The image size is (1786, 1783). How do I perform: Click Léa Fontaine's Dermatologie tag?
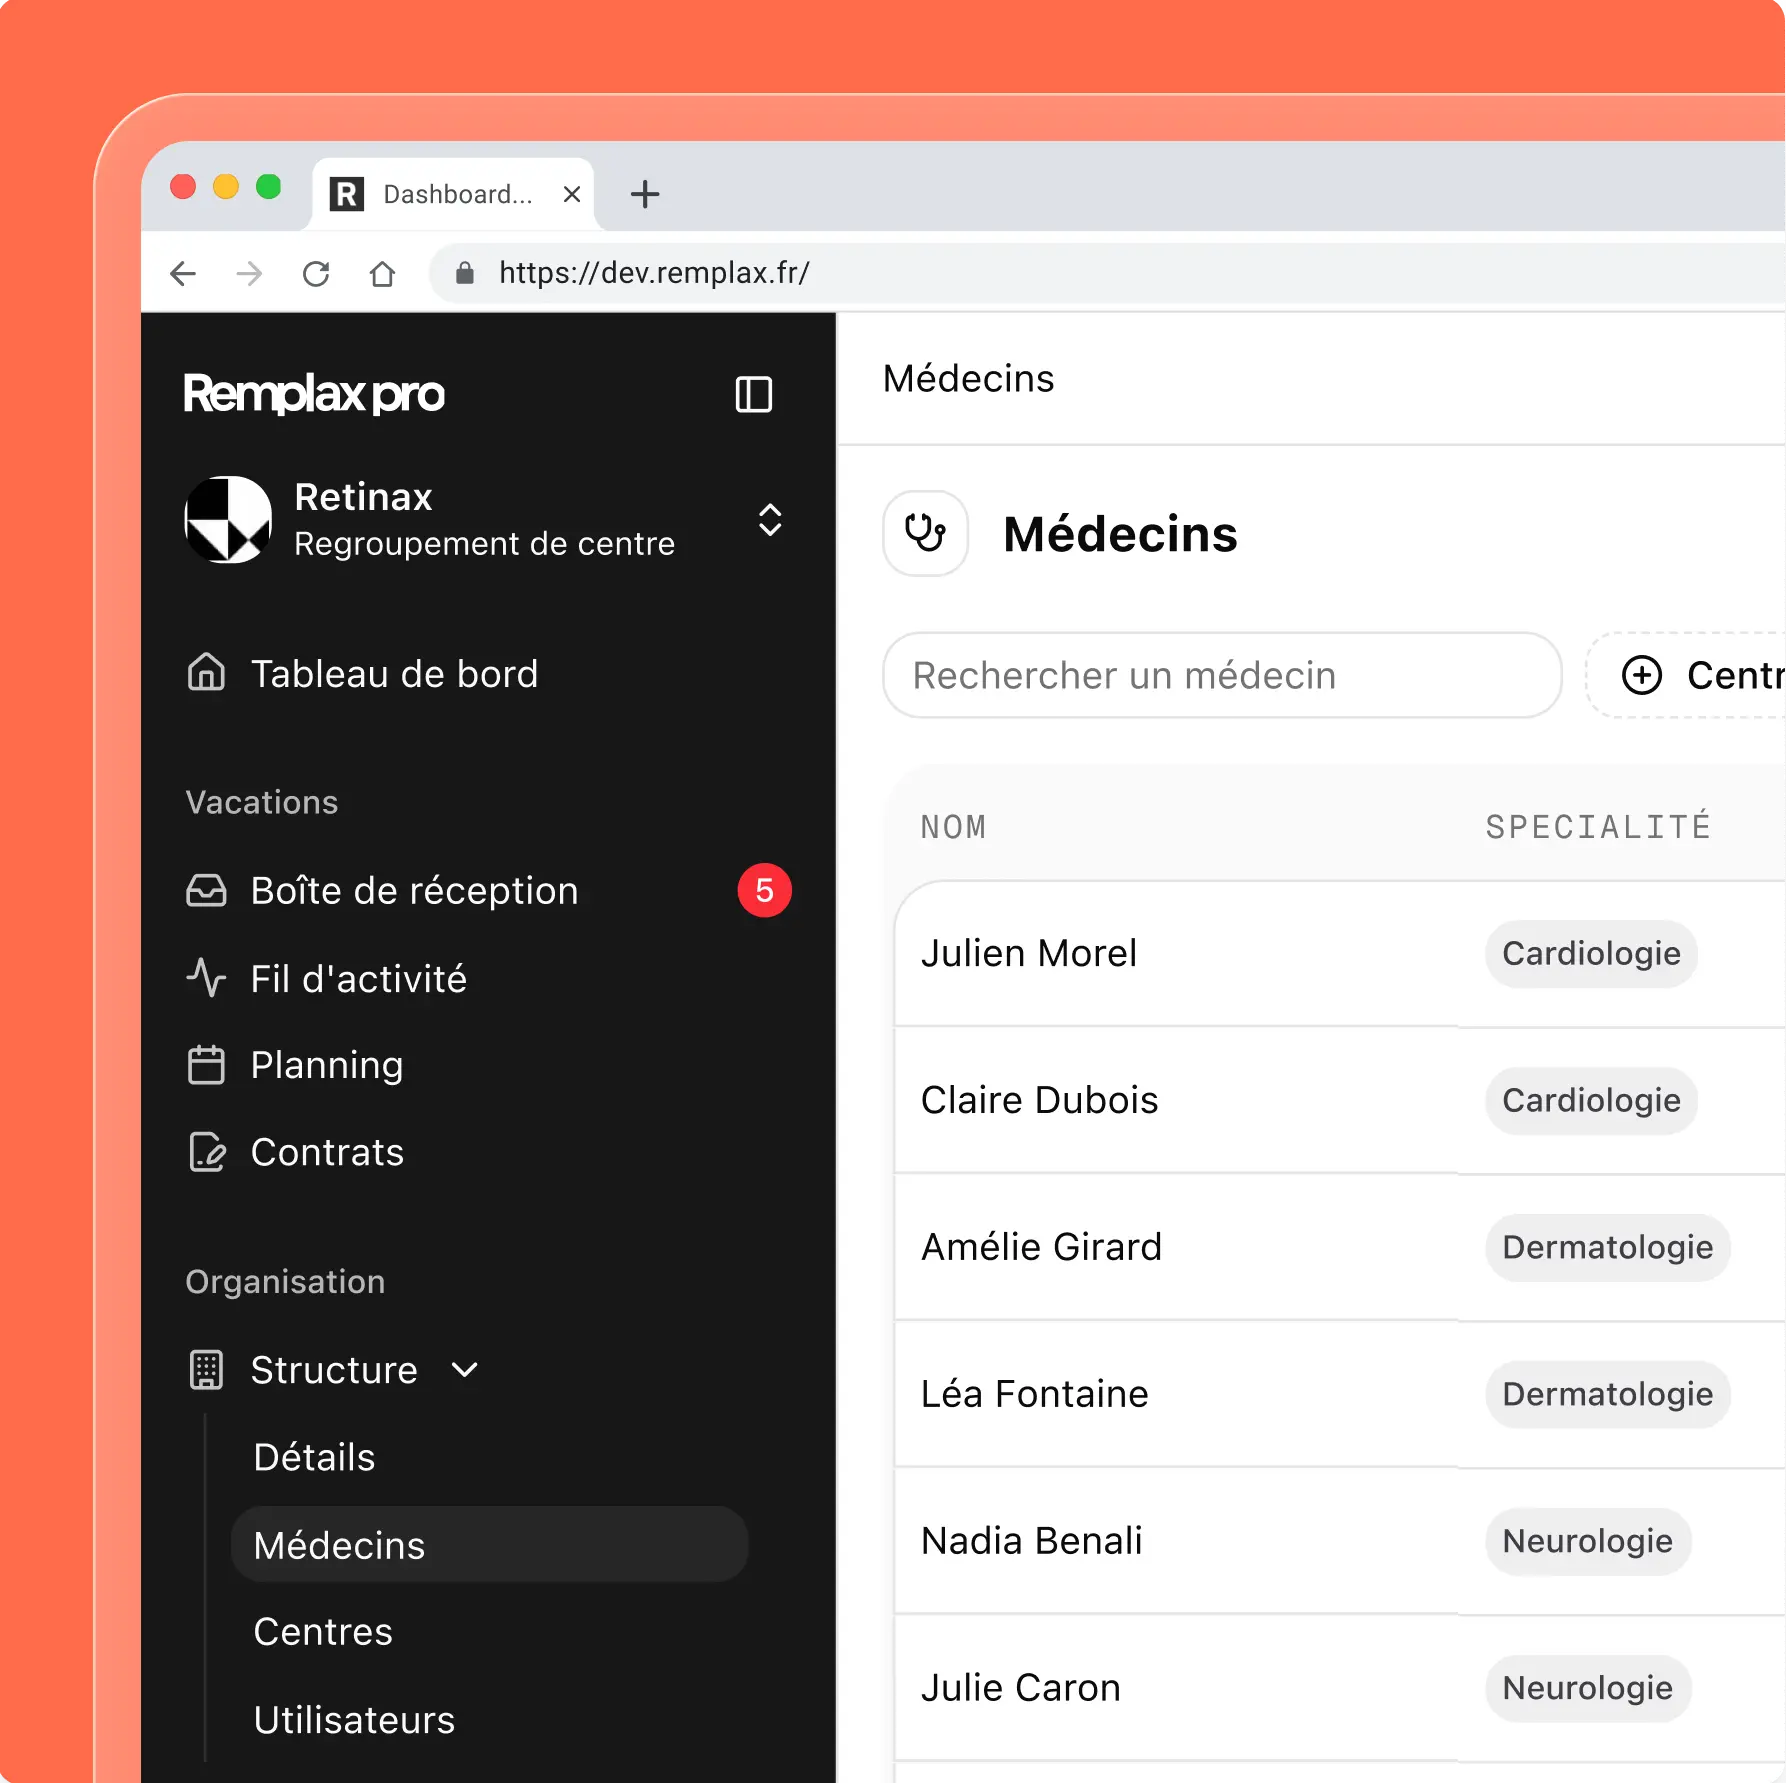[x=1608, y=1394]
